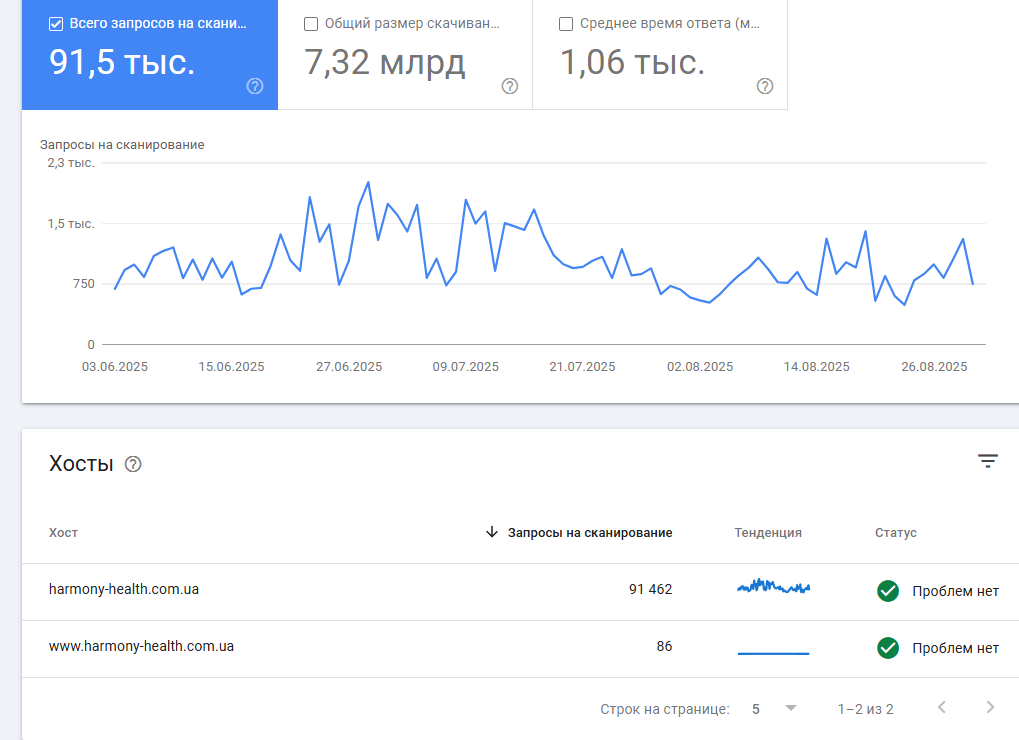Click the Тенденция column header
The image size is (1019, 740).
click(x=768, y=533)
